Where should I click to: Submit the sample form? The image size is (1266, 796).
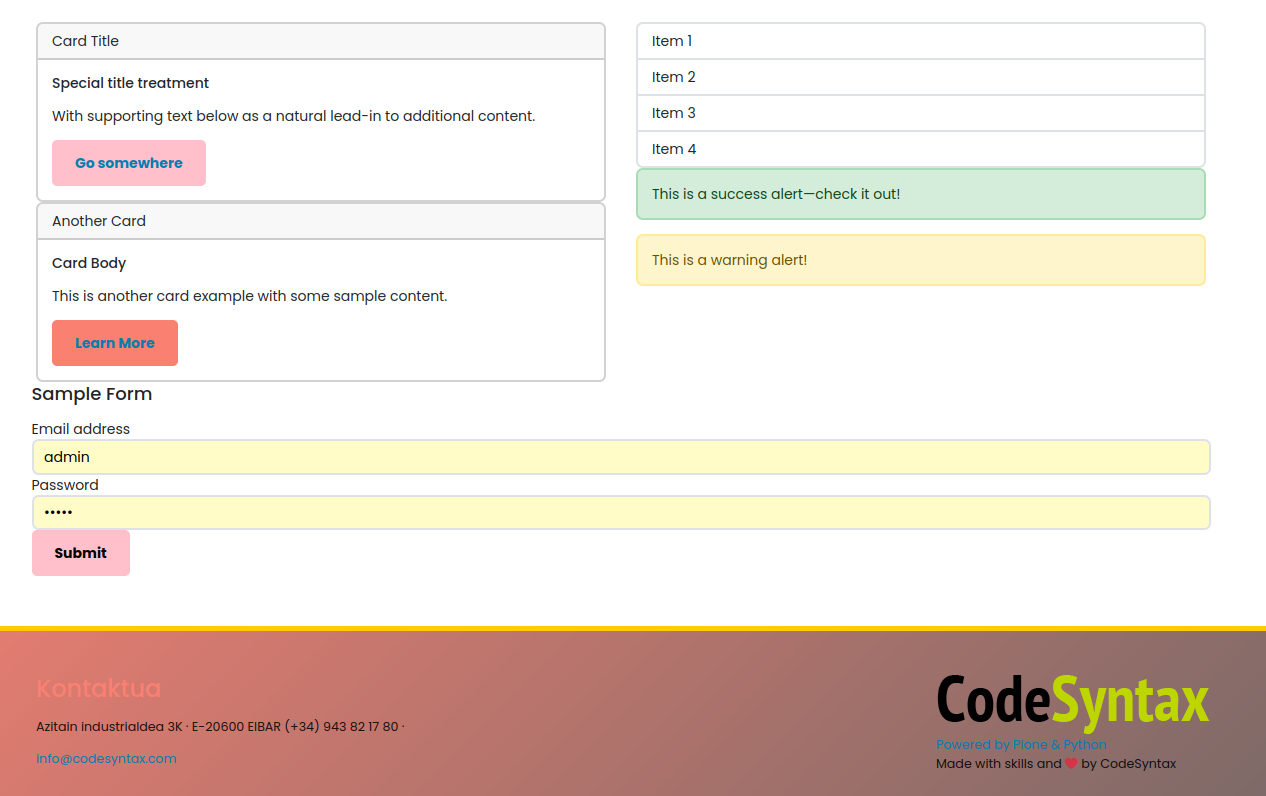click(x=81, y=553)
